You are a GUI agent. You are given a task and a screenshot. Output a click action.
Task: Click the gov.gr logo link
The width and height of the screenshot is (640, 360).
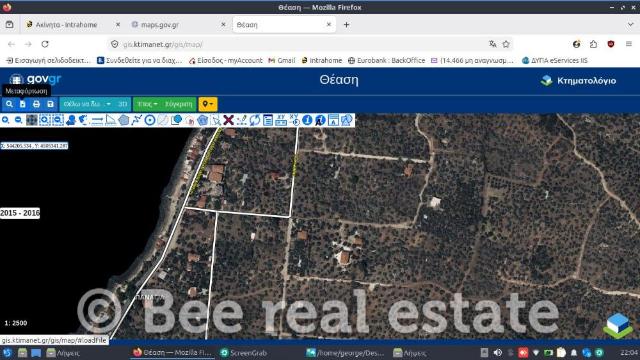pyautogui.click(x=35, y=79)
